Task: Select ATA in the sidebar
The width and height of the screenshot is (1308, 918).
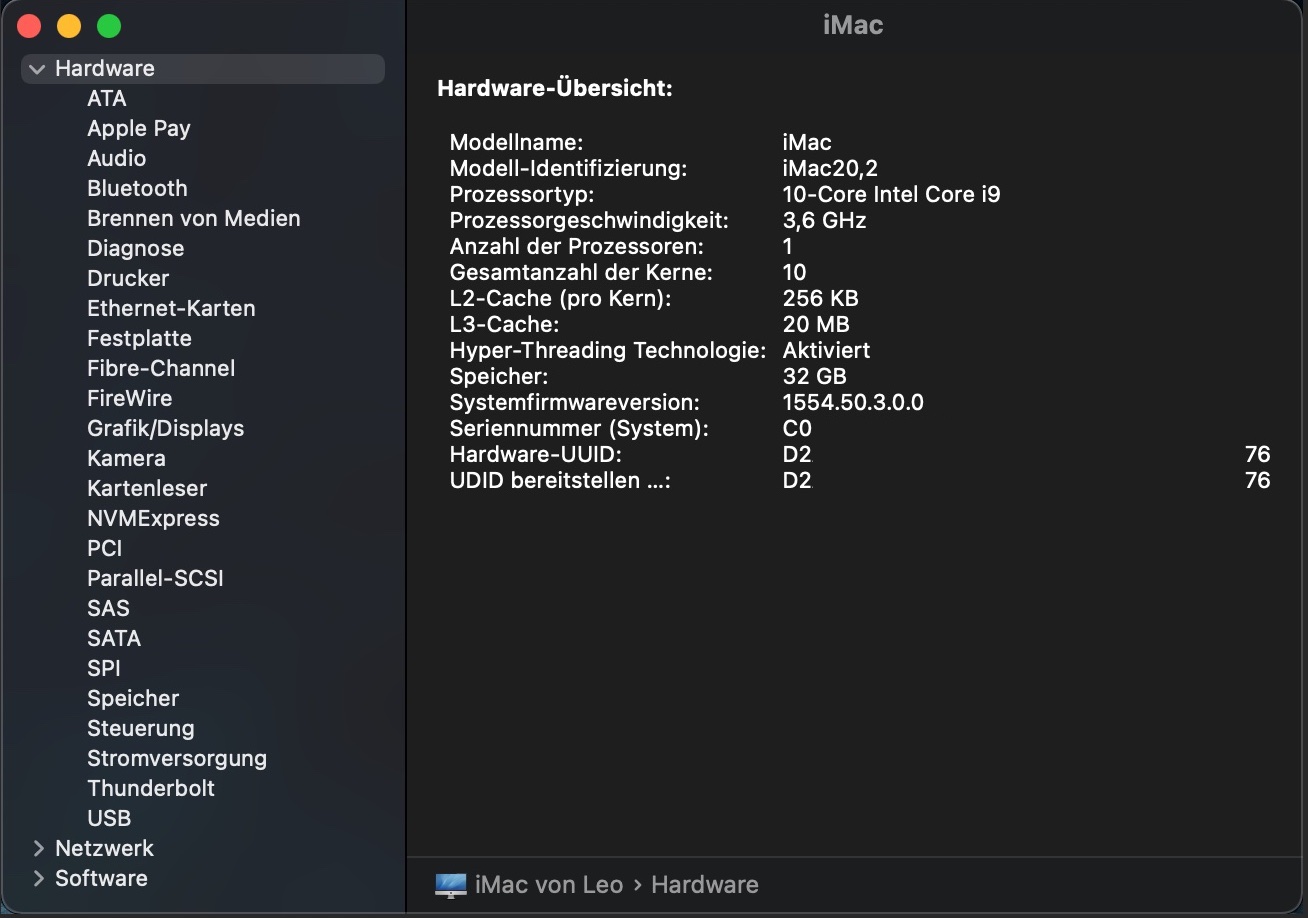Action: (107, 98)
